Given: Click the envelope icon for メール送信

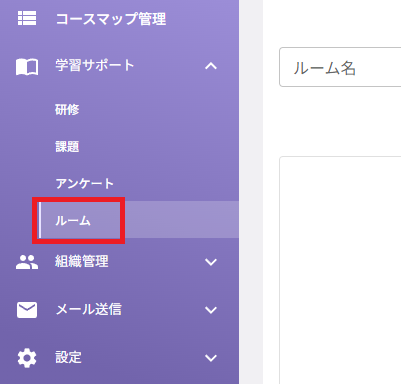Looking at the screenshot, I should (x=27, y=310).
